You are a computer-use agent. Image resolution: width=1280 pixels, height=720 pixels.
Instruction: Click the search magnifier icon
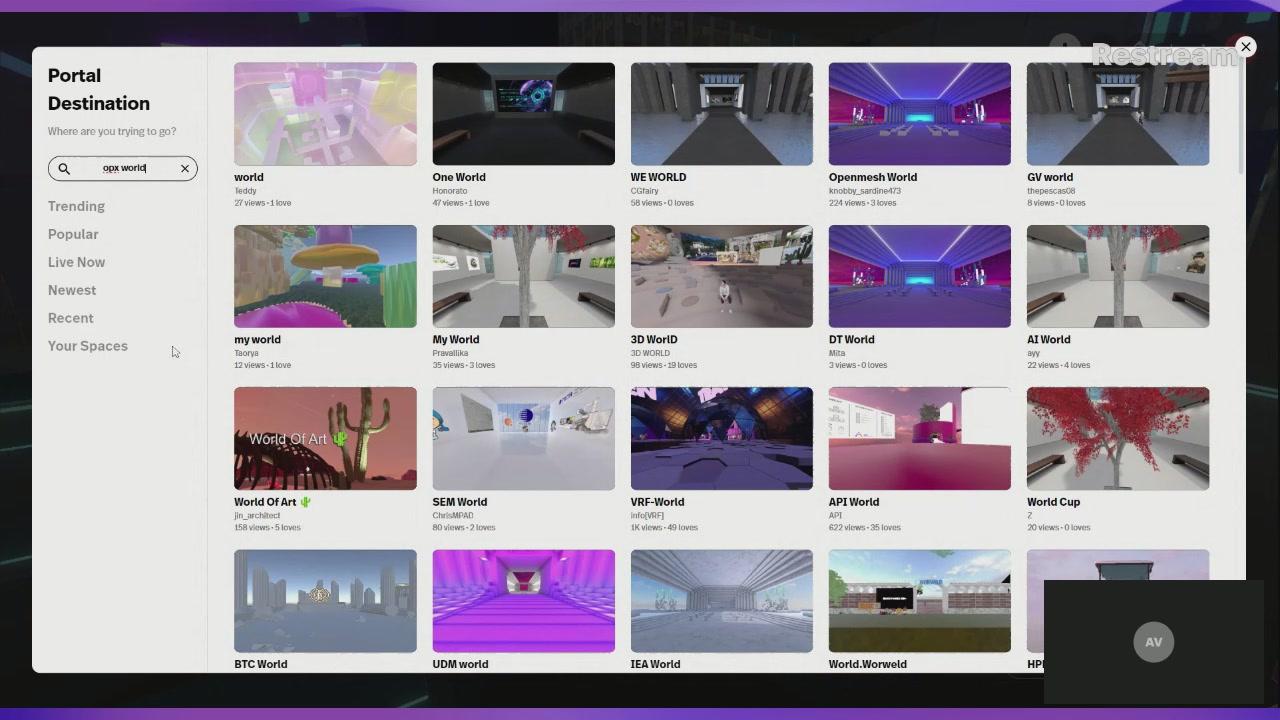[x=64, y=169]
